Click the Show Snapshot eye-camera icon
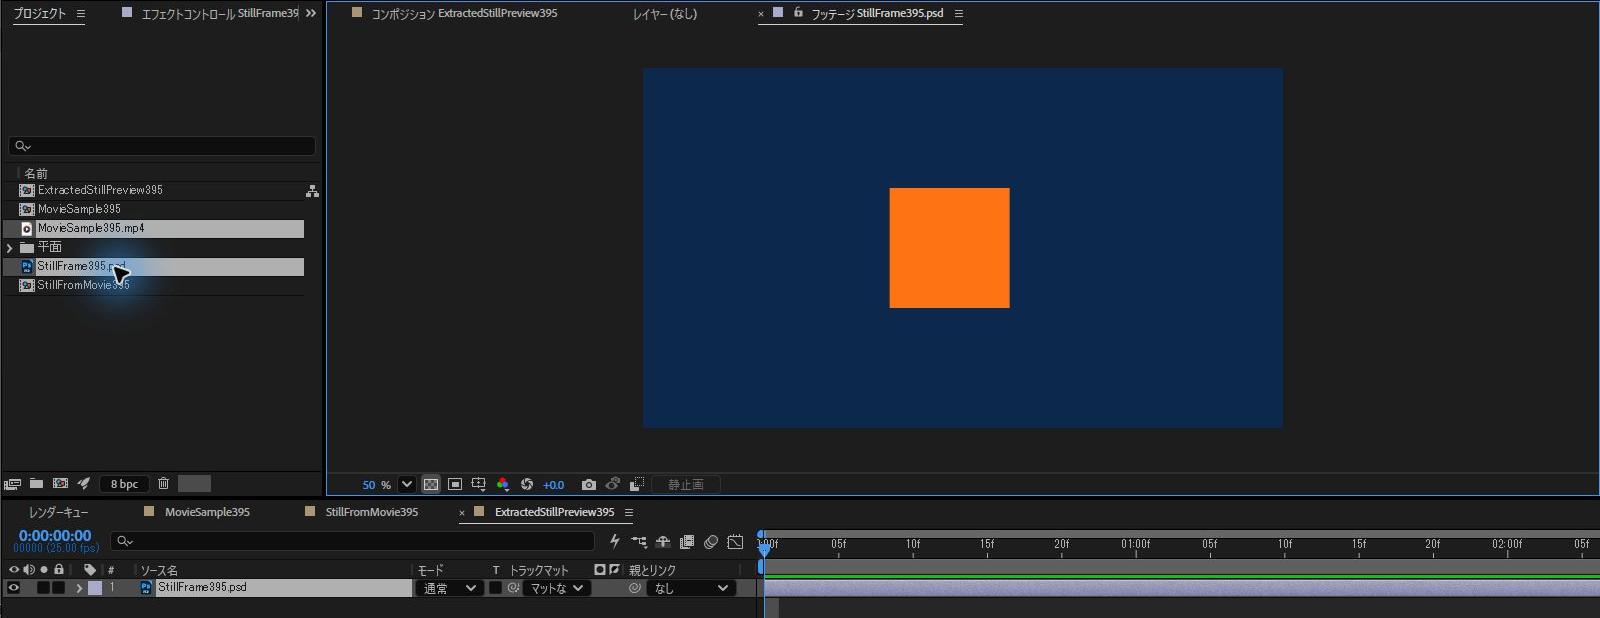Image resolution: width=1600 pixels, height=618 pixels. [x=613, y=485]
